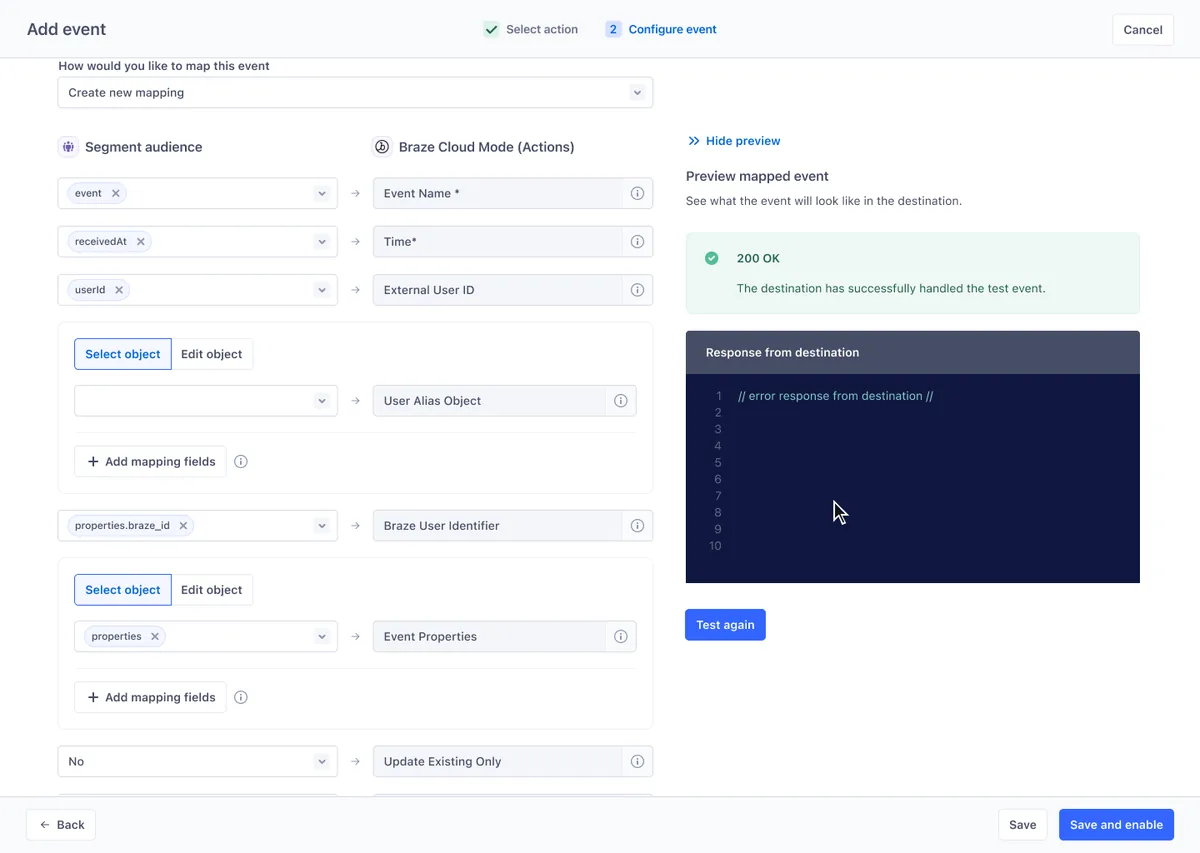The height and width of the screenshot is (853, 1200).
Task: Click the green 200 OK success icon
Action: click(x=712, y=258)
